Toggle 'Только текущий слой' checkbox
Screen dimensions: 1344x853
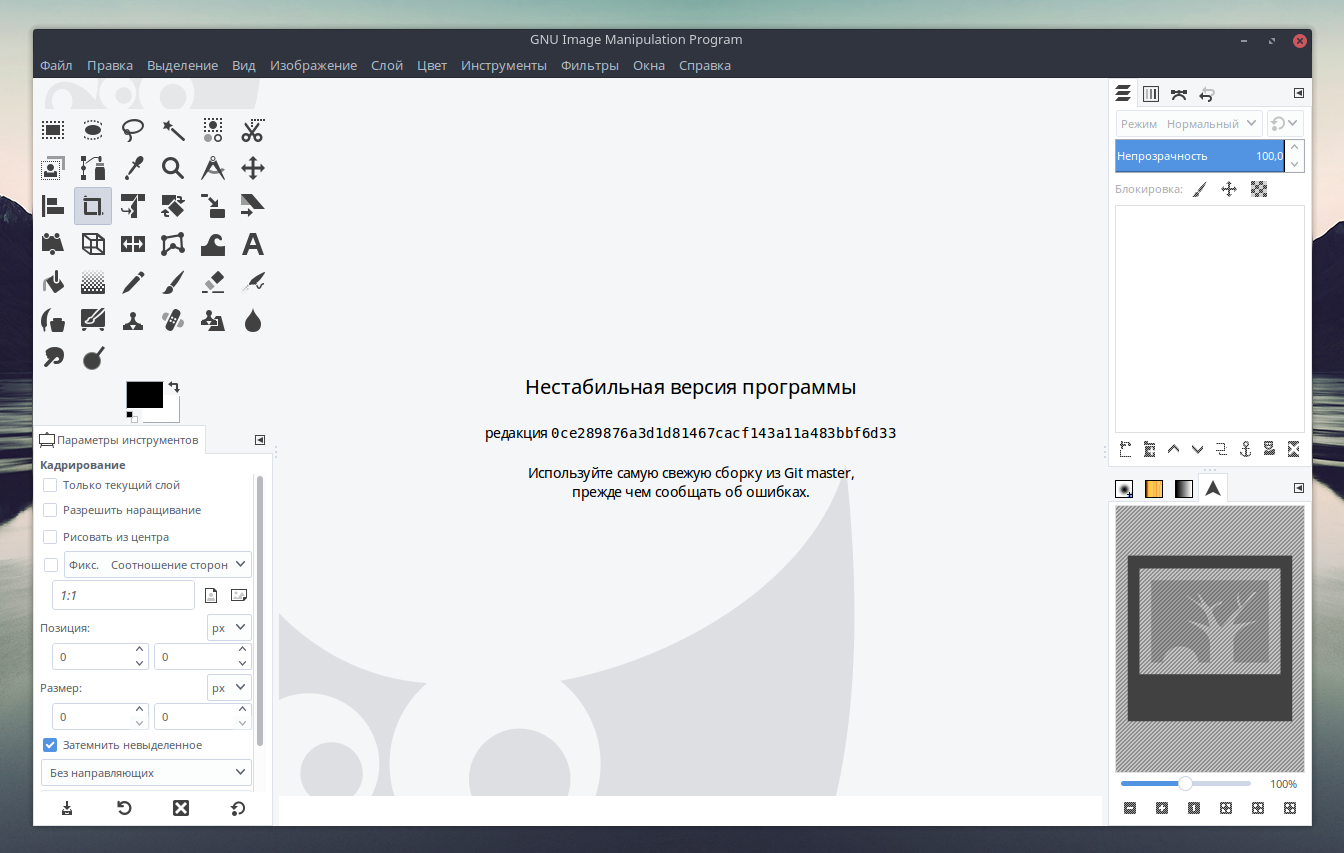coord(50,485)
